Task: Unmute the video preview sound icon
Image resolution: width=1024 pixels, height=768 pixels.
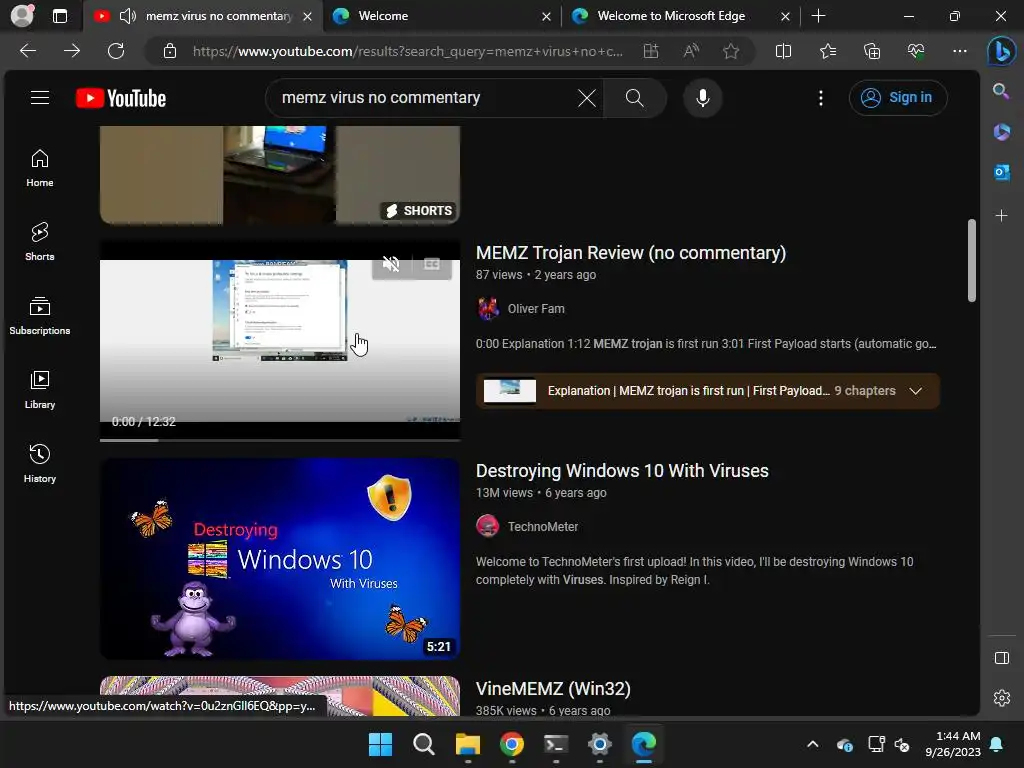Action: 391,264
